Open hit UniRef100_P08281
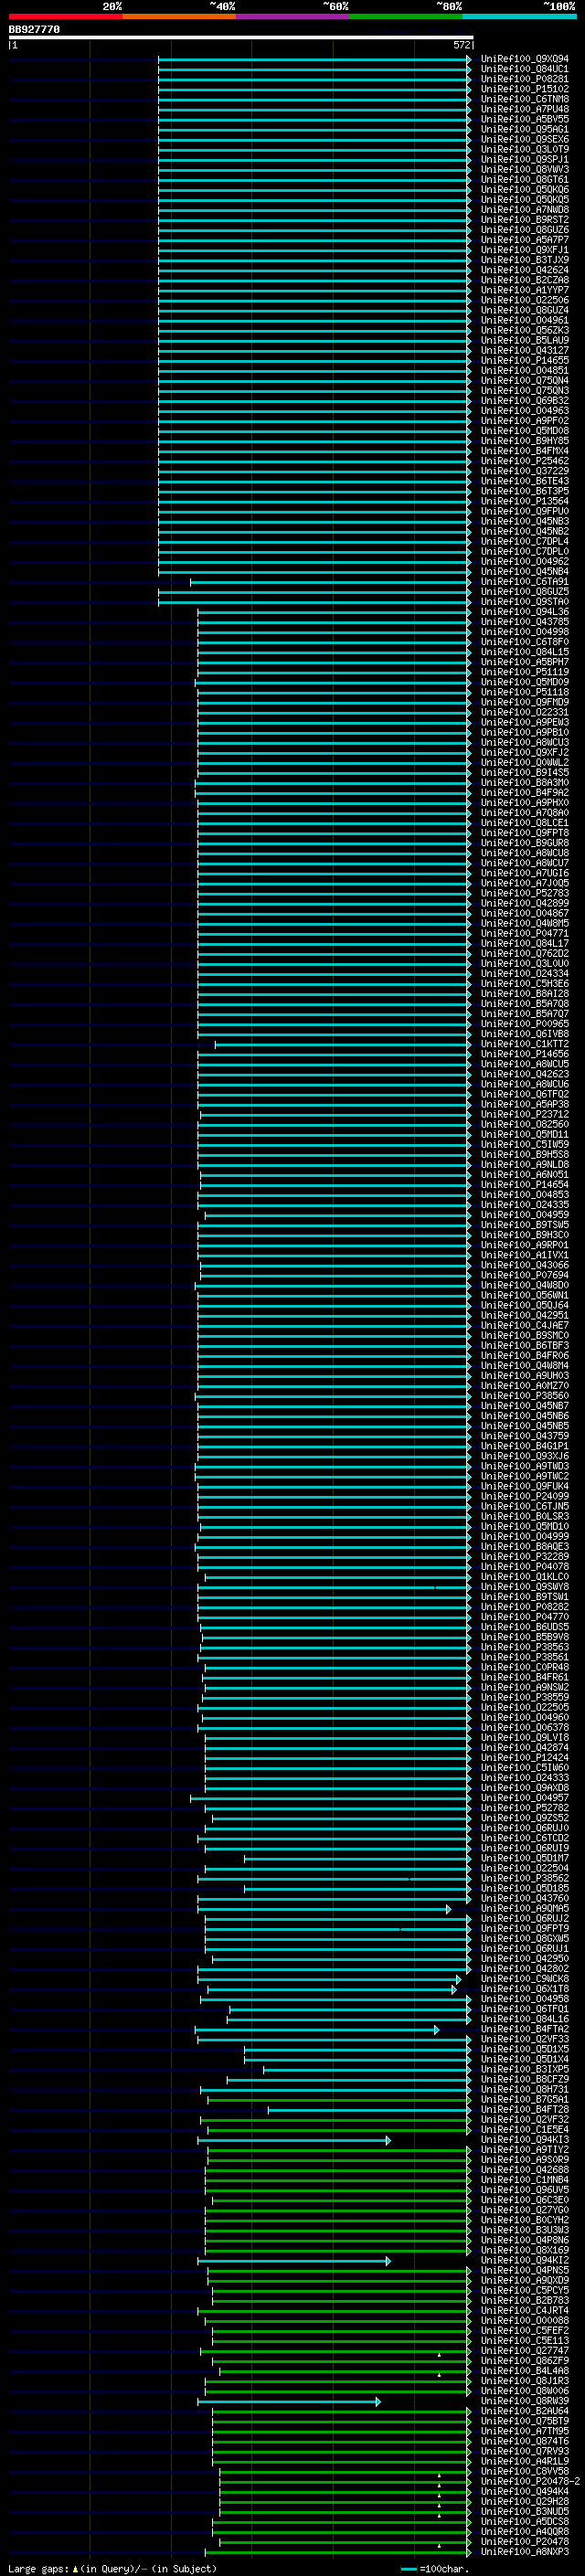585x2576 pixels. (x=525, y=79)
